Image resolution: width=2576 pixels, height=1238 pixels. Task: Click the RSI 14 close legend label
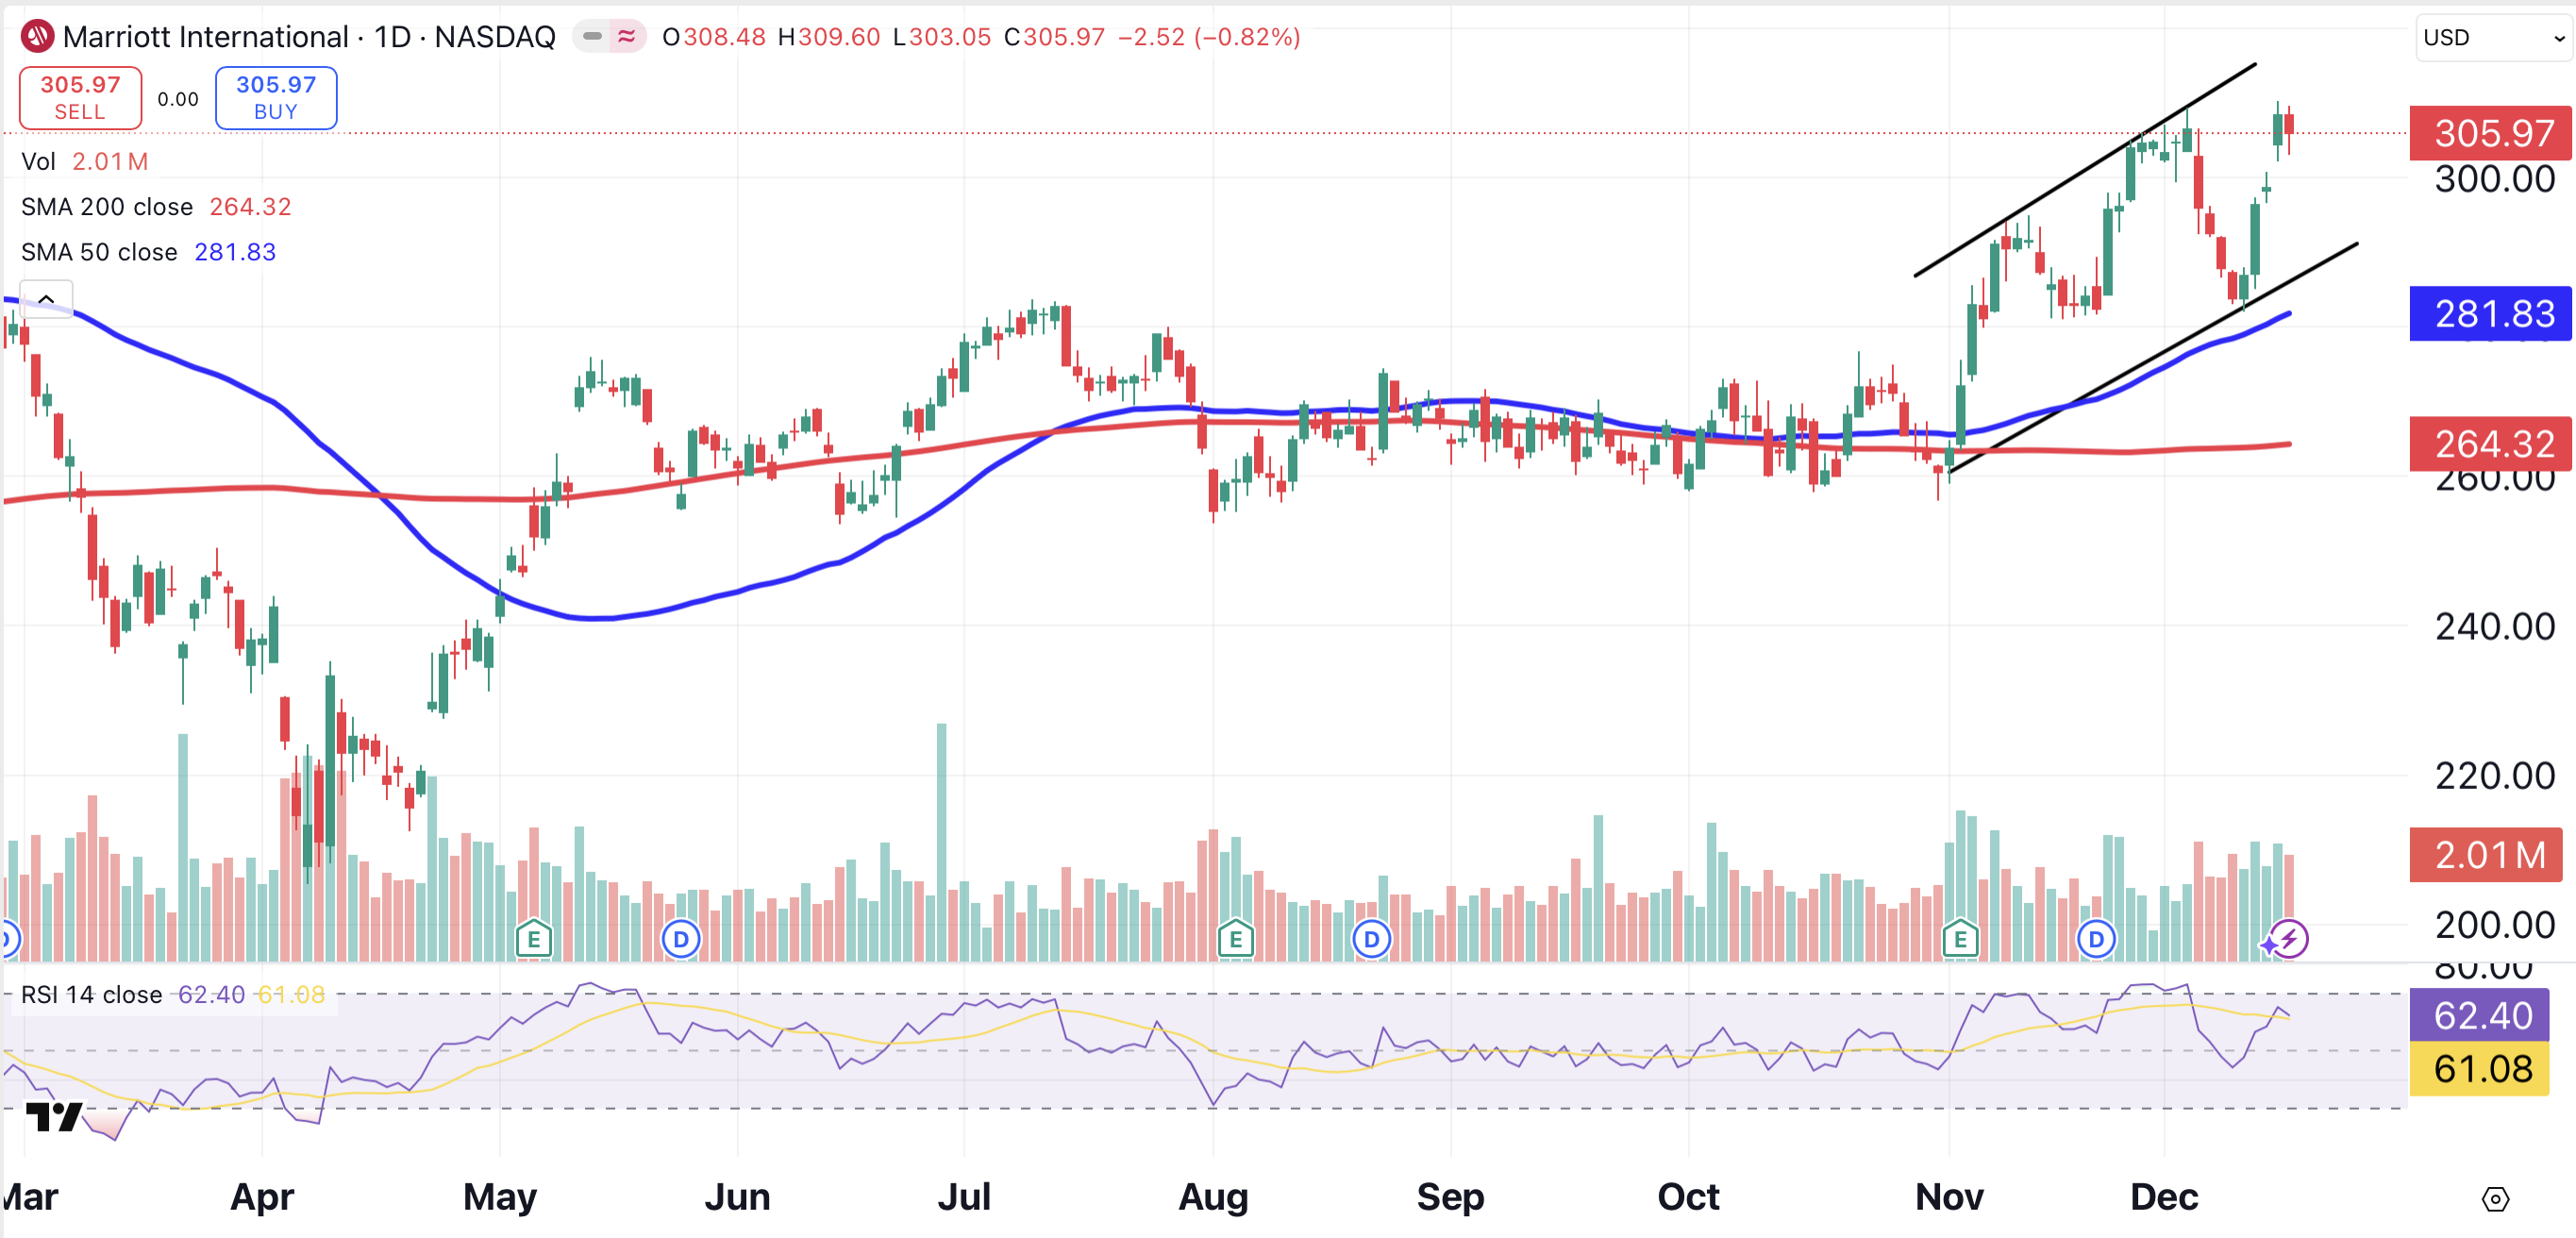click(91, 994)
